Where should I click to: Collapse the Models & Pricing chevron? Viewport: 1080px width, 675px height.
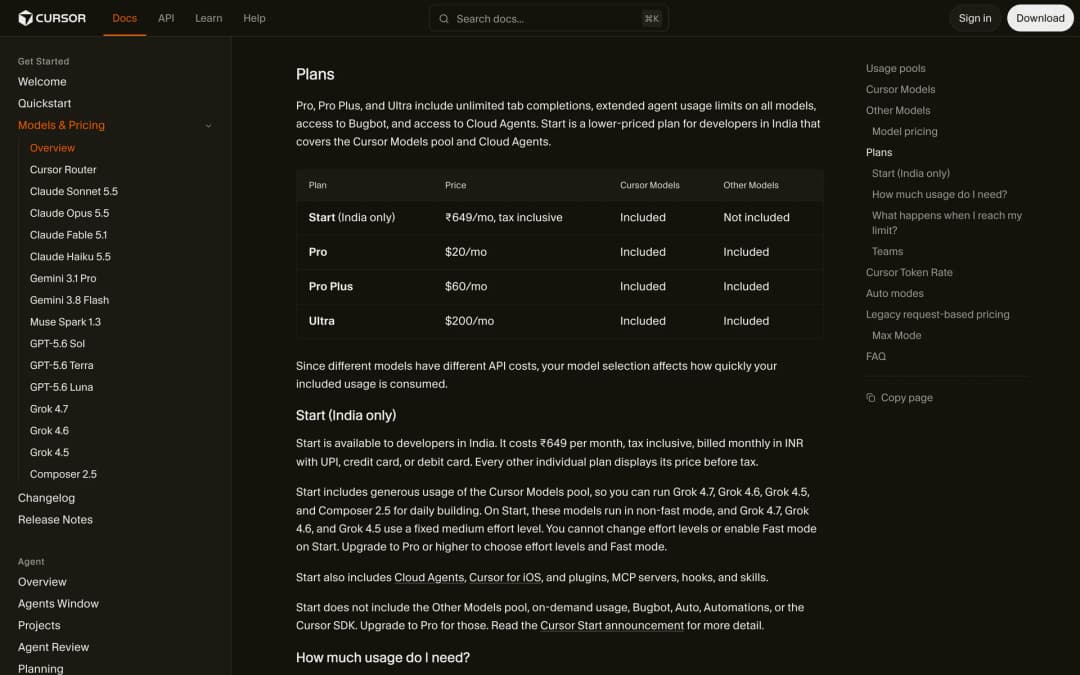pyautogui.click(x=208, y=125)
